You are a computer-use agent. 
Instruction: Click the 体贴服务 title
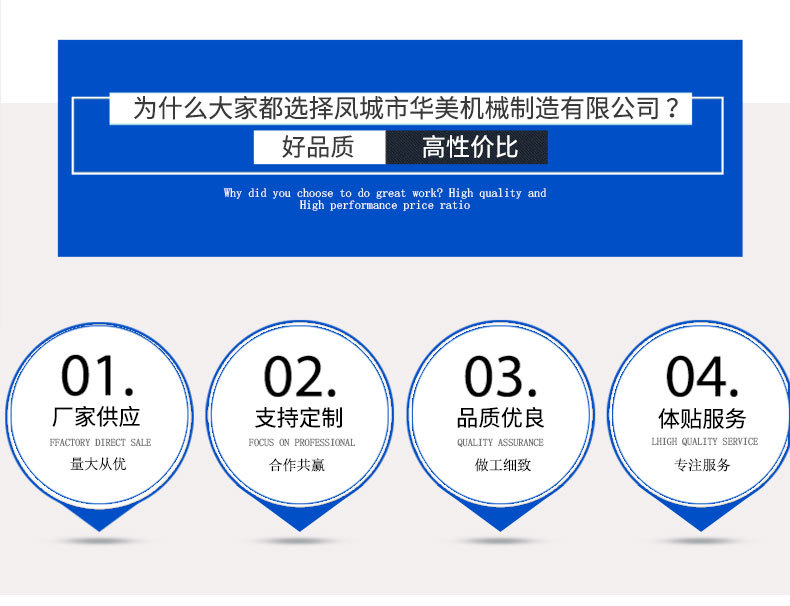[x=702, y=419]
